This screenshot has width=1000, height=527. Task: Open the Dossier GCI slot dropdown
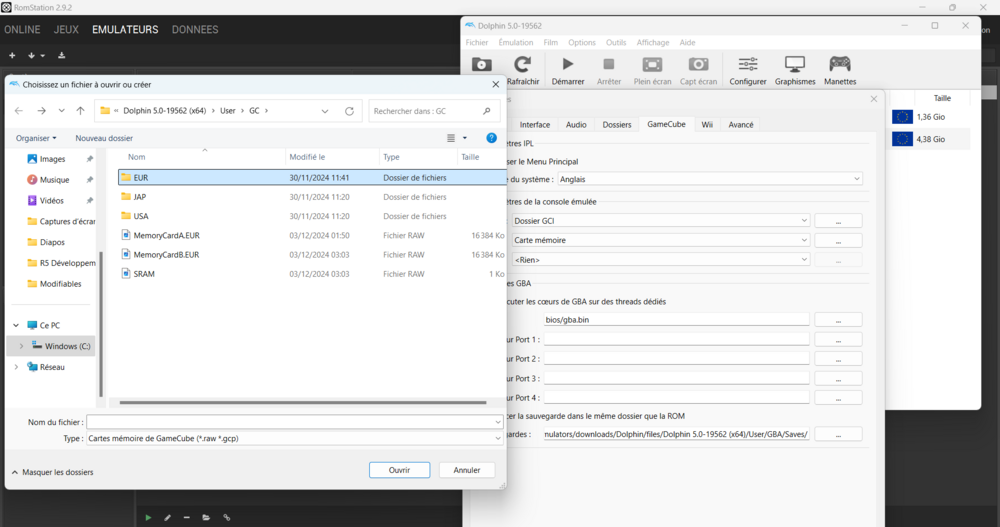(x=659, y=221)
